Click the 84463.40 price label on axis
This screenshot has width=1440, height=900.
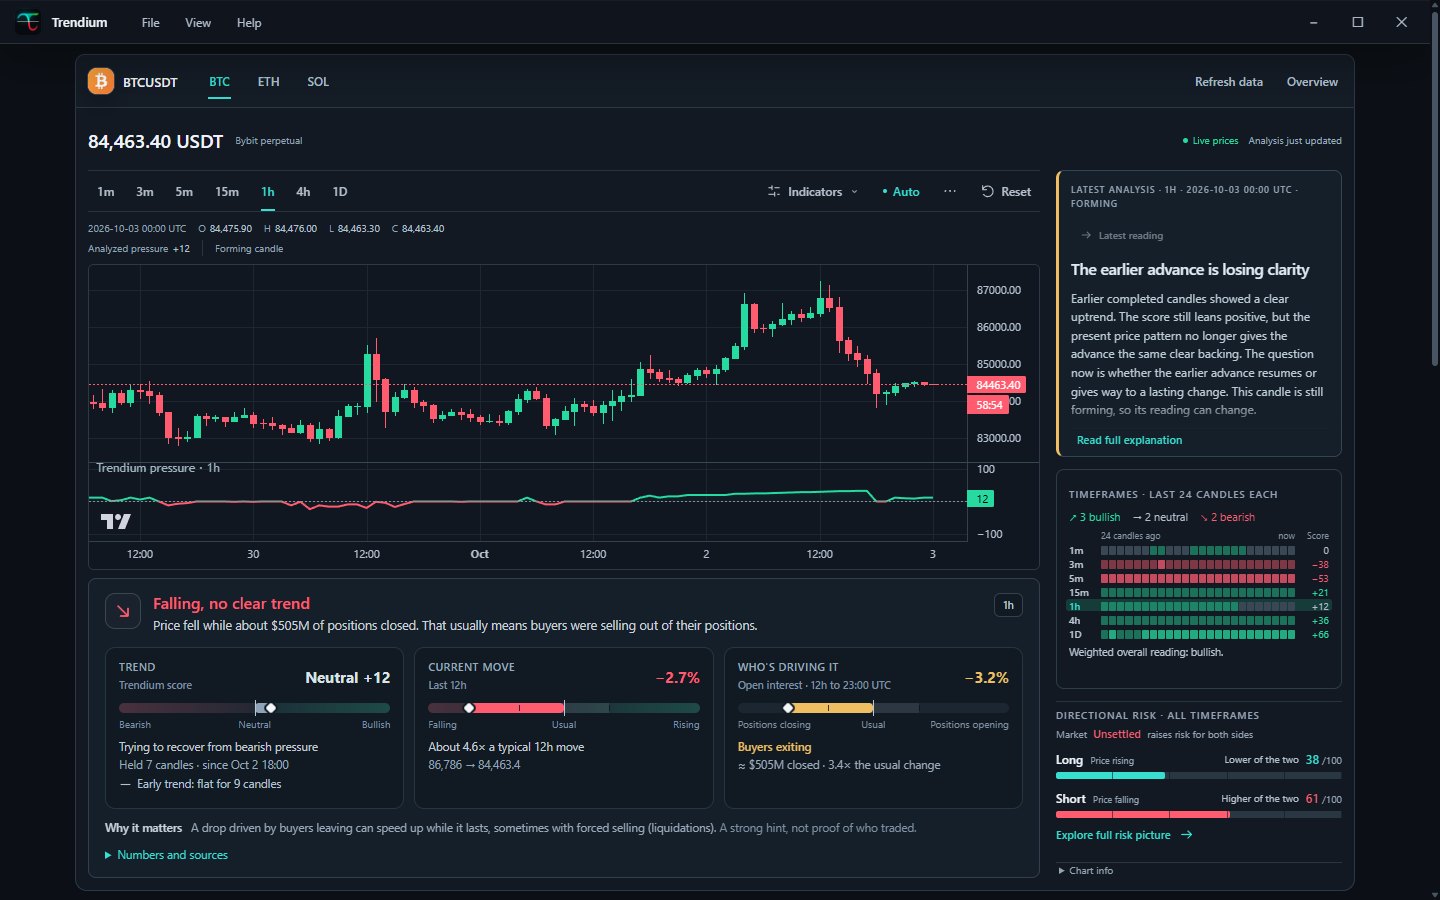point(998,385)
